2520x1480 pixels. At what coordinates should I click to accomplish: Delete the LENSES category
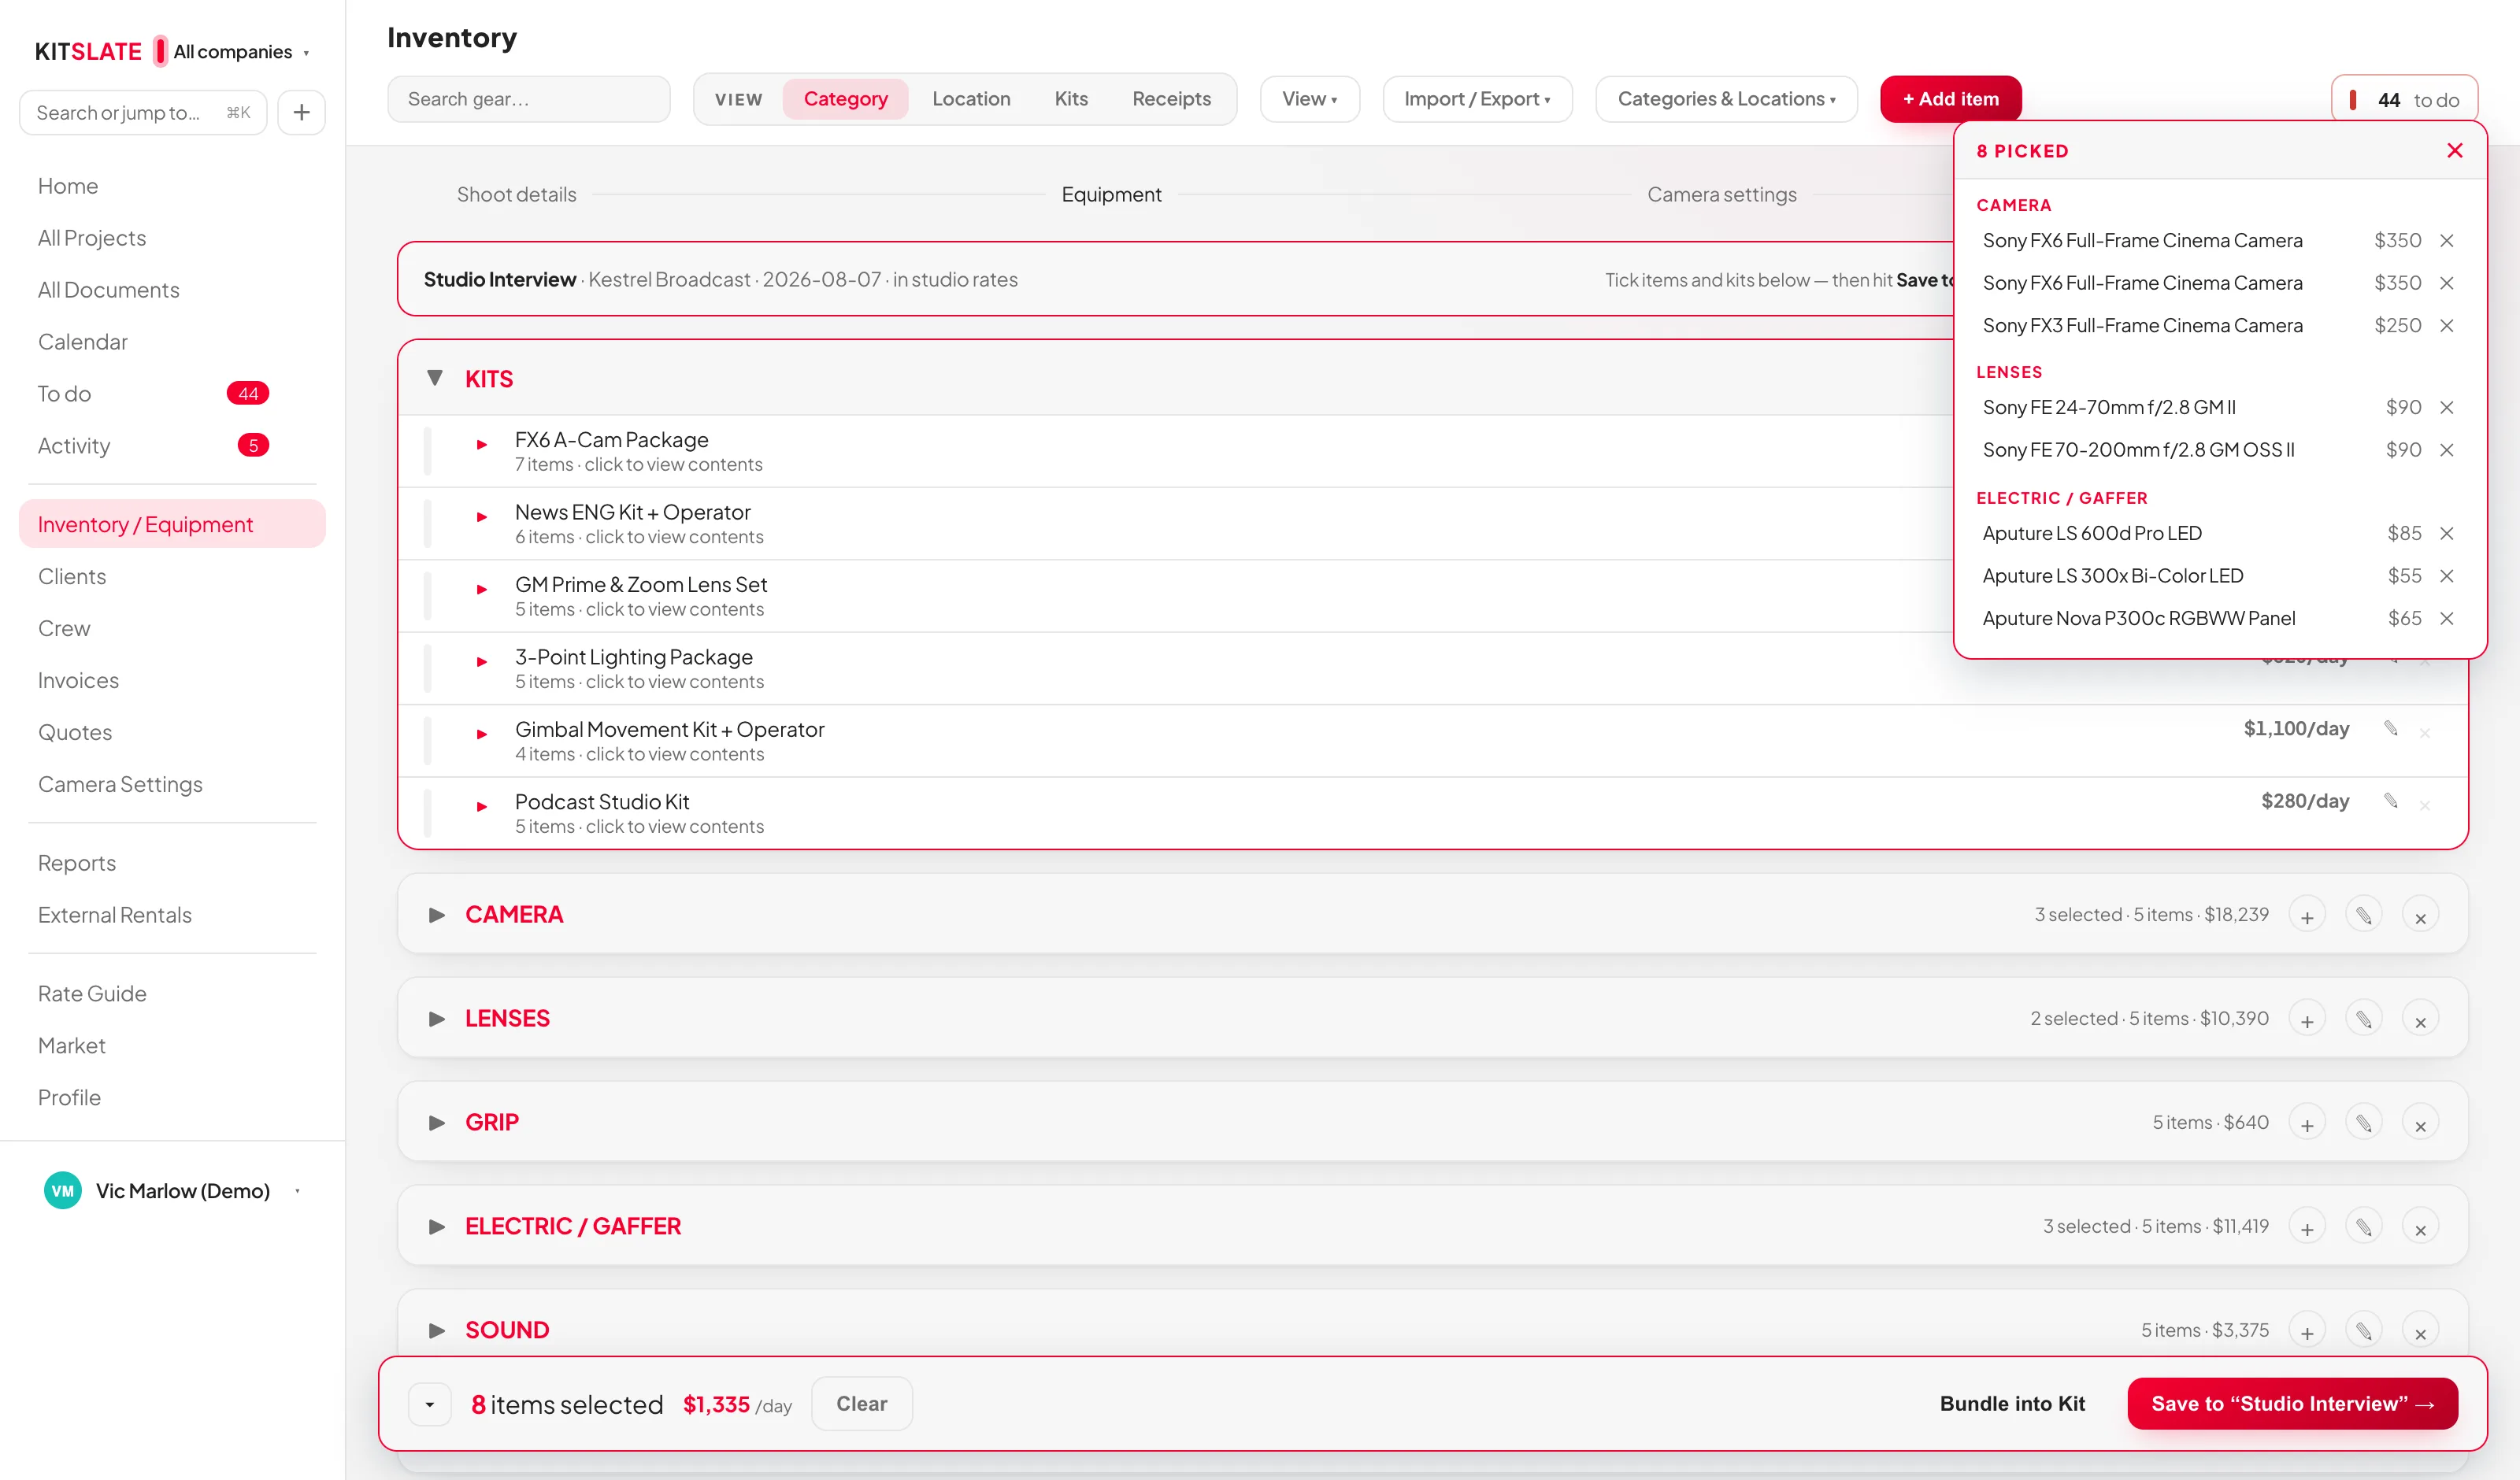point(2421,1019)
